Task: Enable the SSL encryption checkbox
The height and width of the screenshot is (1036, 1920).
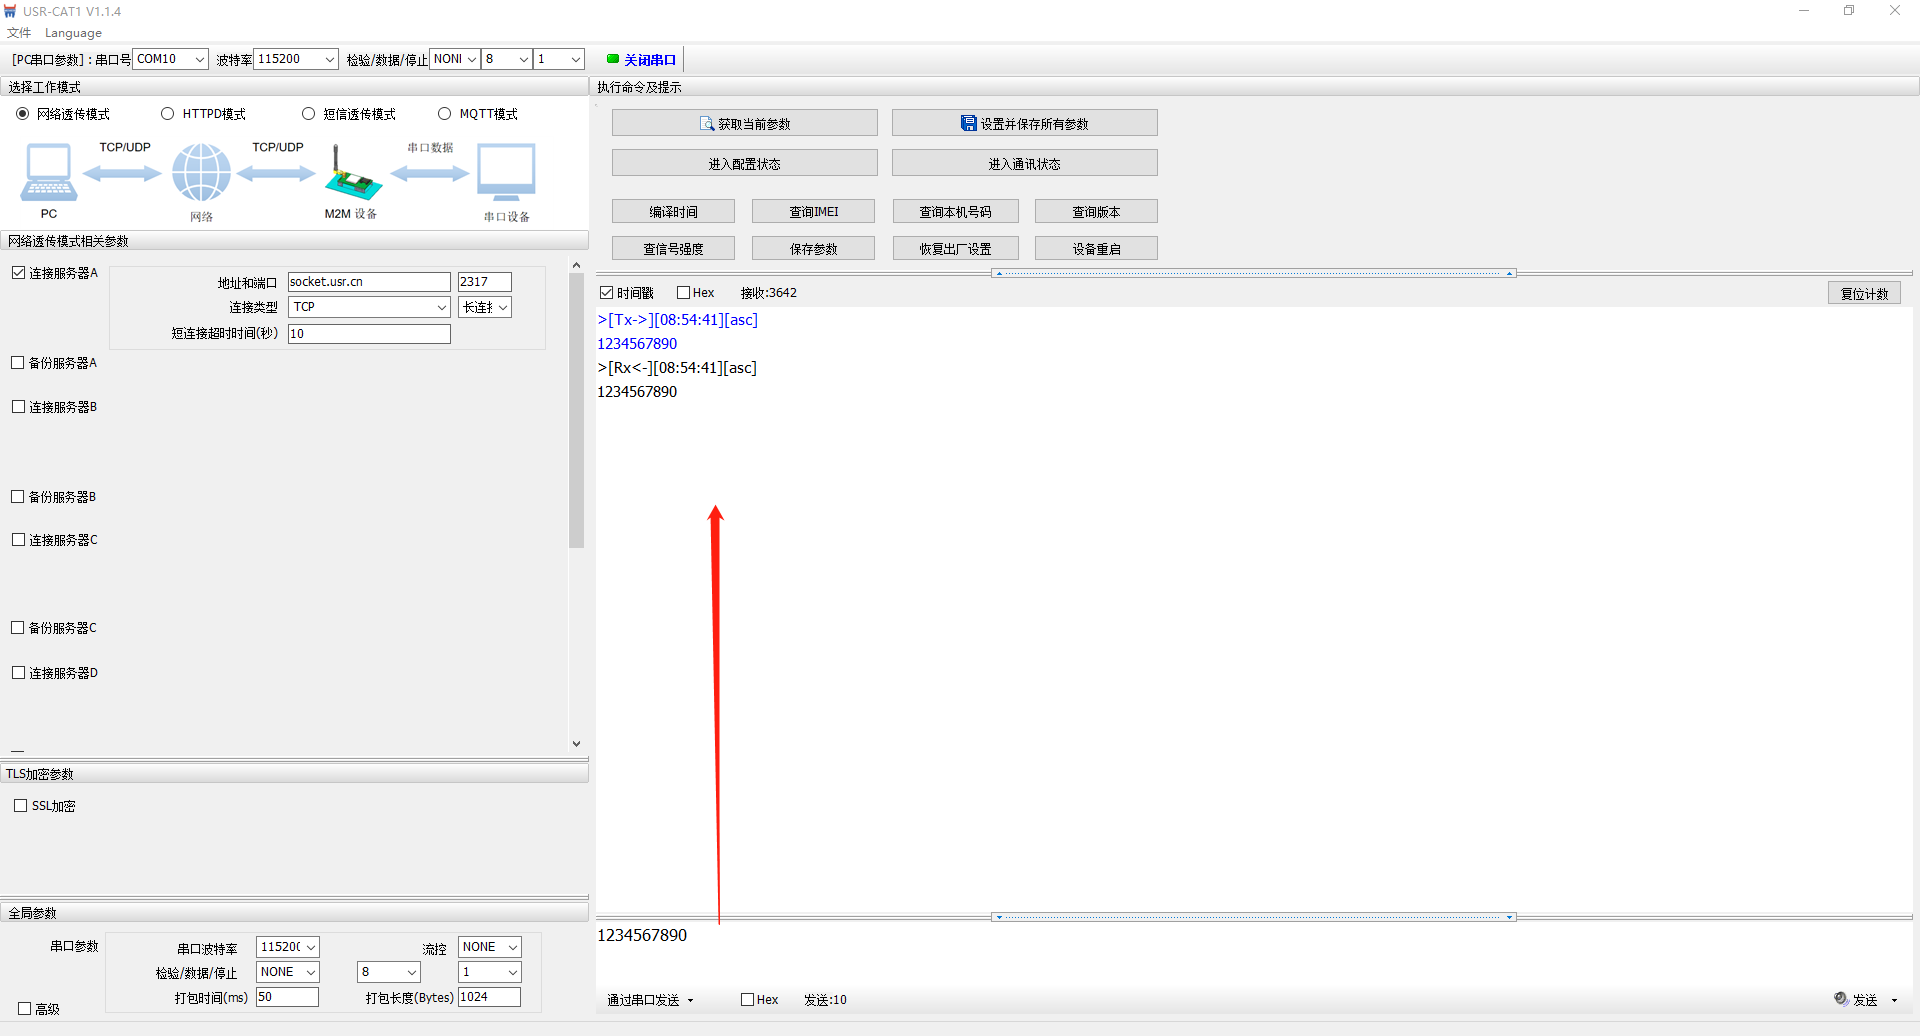Action: click(21, 806)
